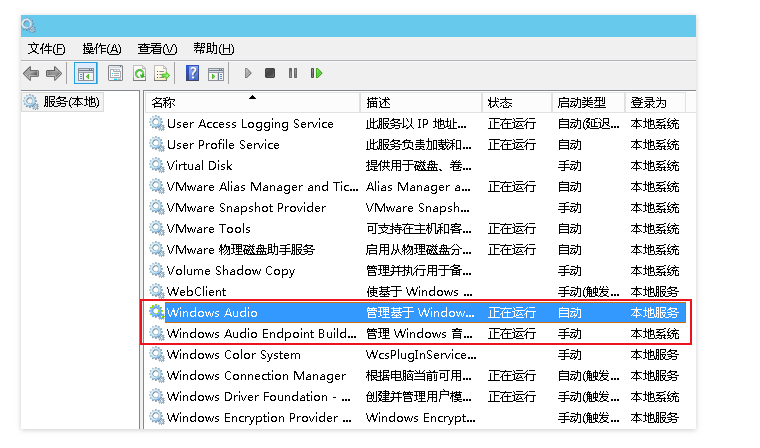Click the WcsPlugInService... description cell
Viewport: 760px width, 448px height.
[x=421, y=355]
